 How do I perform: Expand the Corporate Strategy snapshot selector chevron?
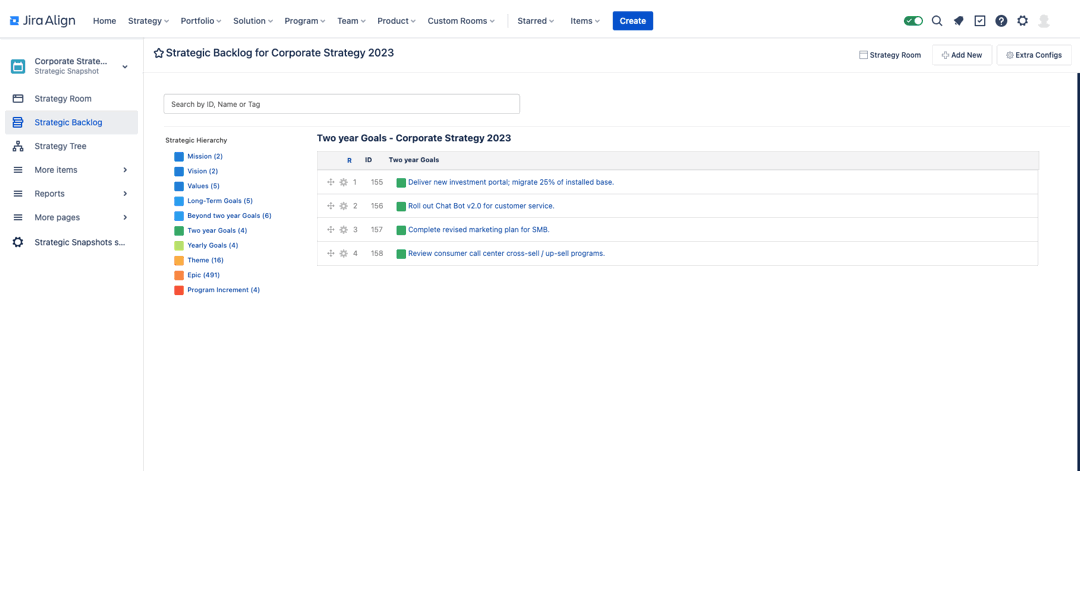(x=124, y=66)
